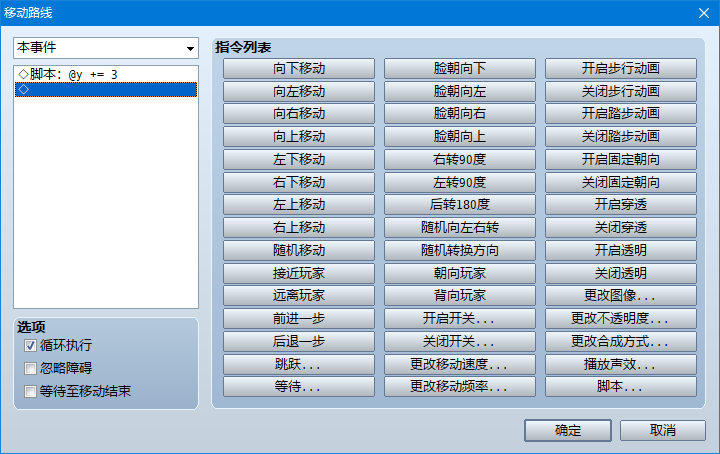Click the 关闭踏步动画 button

(621, 136)
